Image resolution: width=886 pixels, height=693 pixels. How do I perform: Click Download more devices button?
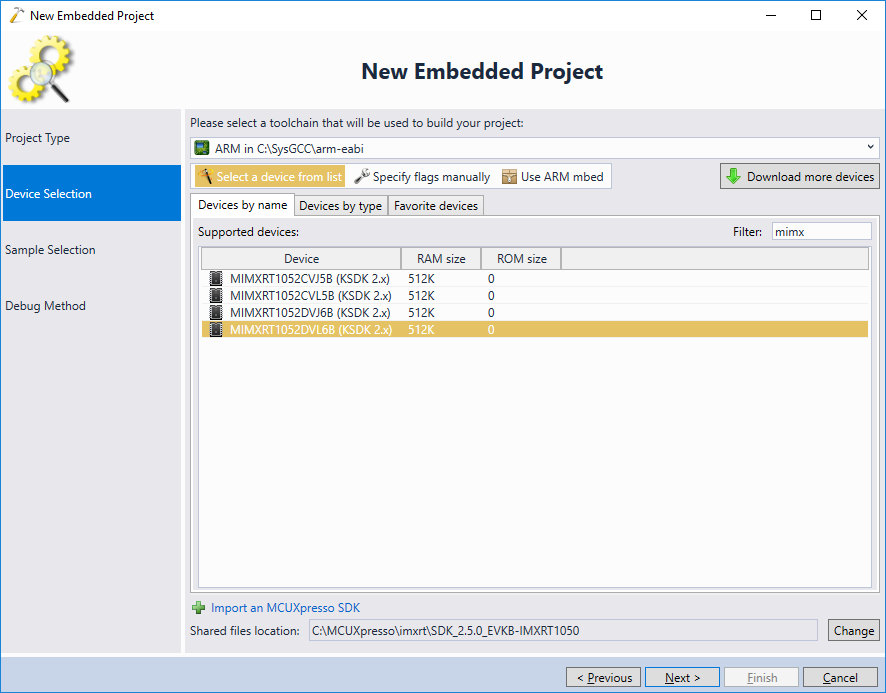coord(800,176)
